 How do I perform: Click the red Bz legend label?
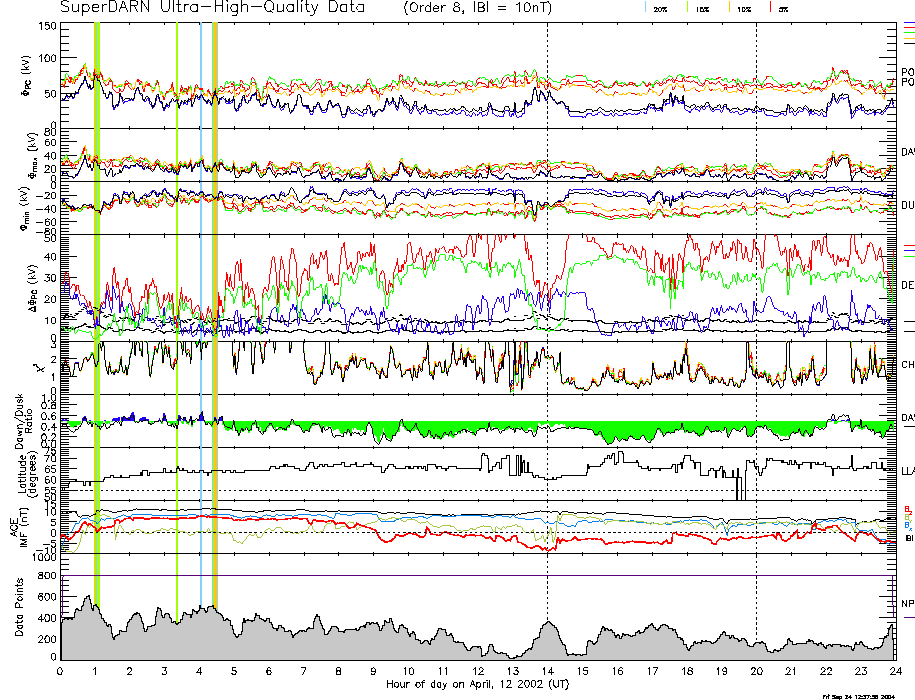tap(908, 508)
